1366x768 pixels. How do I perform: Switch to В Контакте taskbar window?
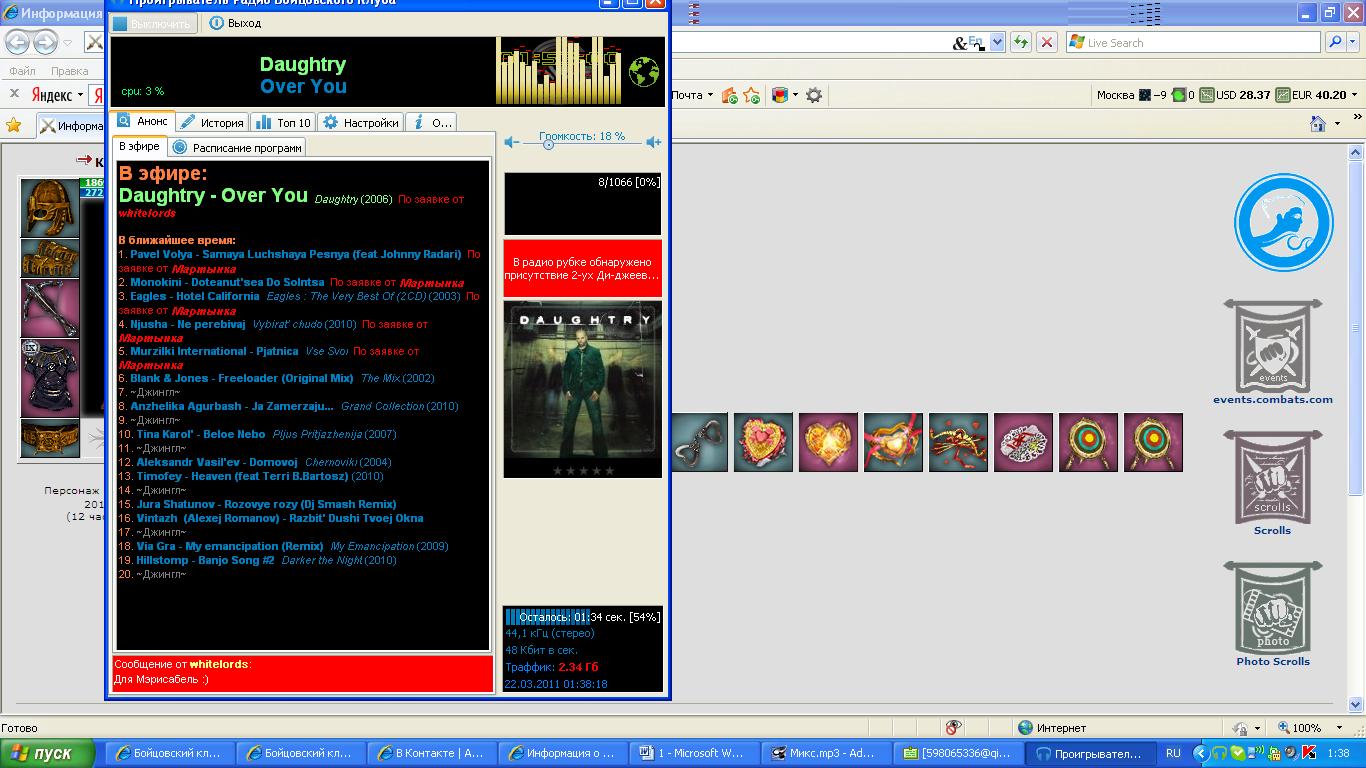[432, 753]
